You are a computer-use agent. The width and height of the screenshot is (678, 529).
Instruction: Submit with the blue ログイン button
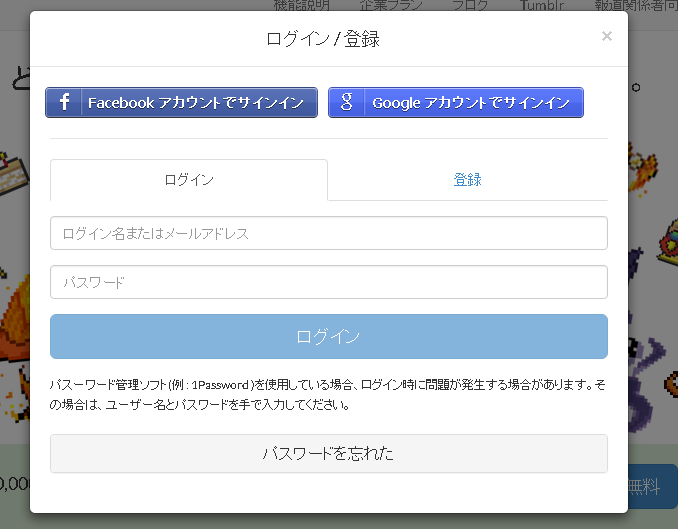pos(329,336)
